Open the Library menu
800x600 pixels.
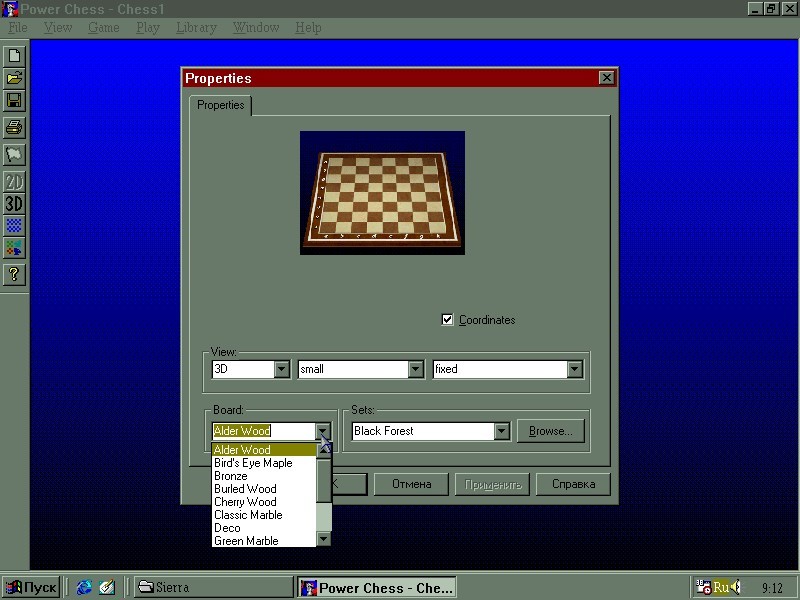pos(196,28)
